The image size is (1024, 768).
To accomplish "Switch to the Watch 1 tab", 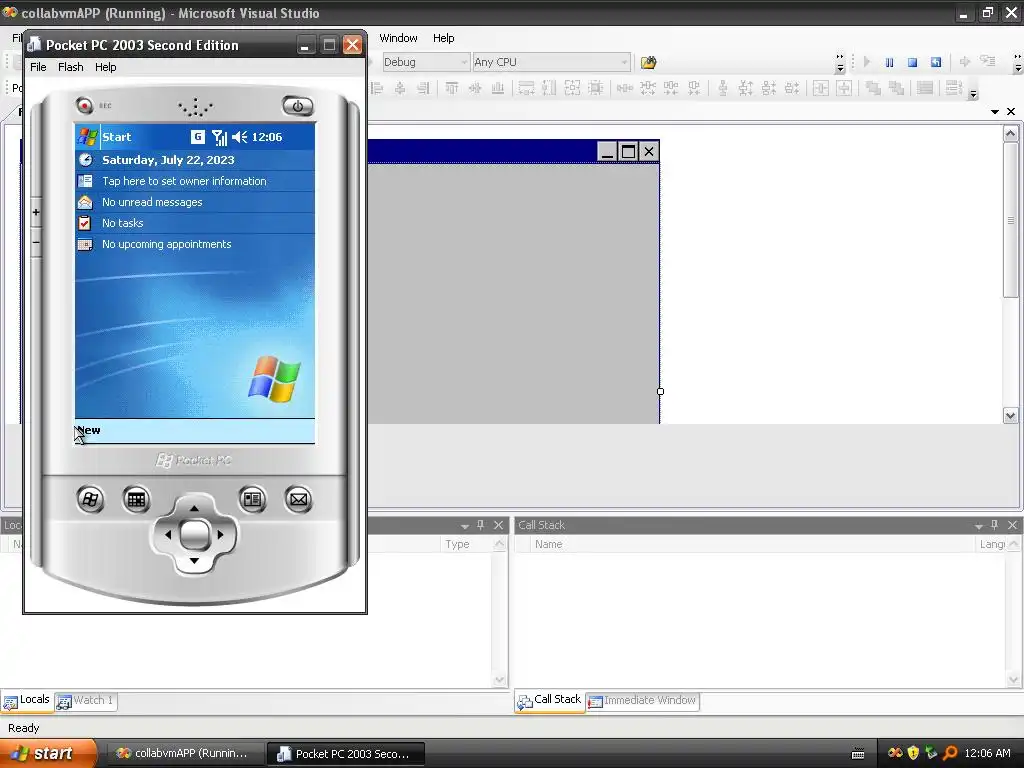I will (x=86, y=701).
